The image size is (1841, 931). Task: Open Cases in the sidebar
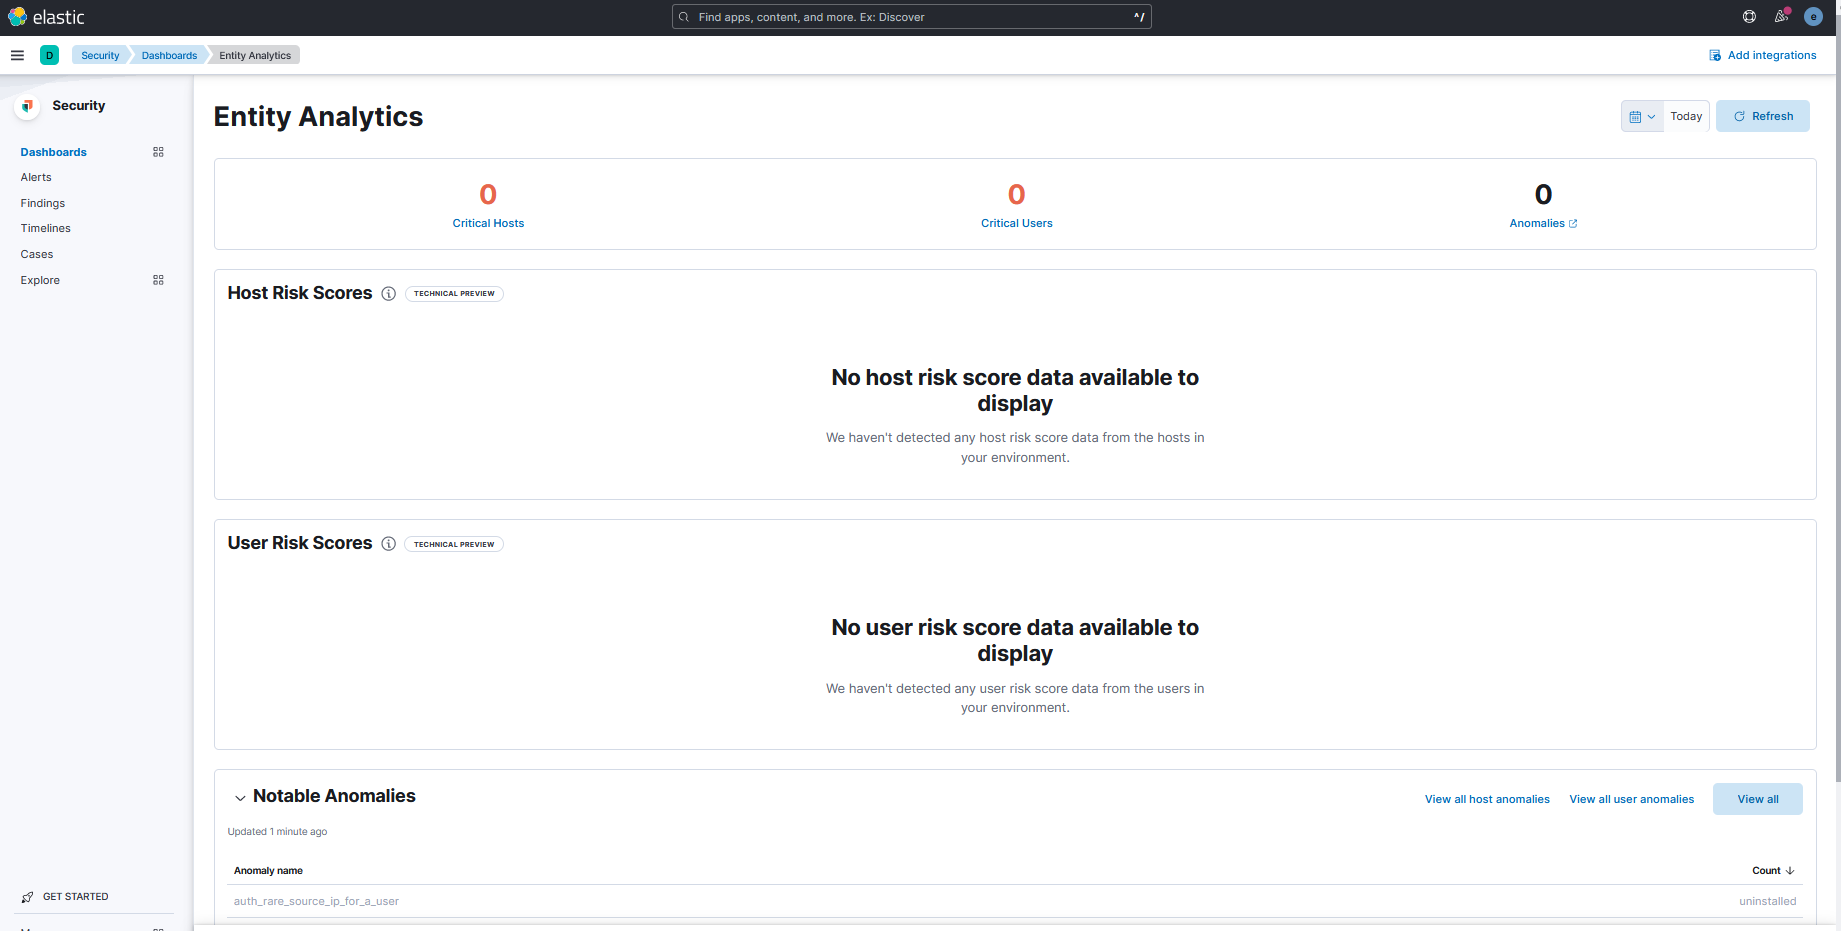click(37, 254)
